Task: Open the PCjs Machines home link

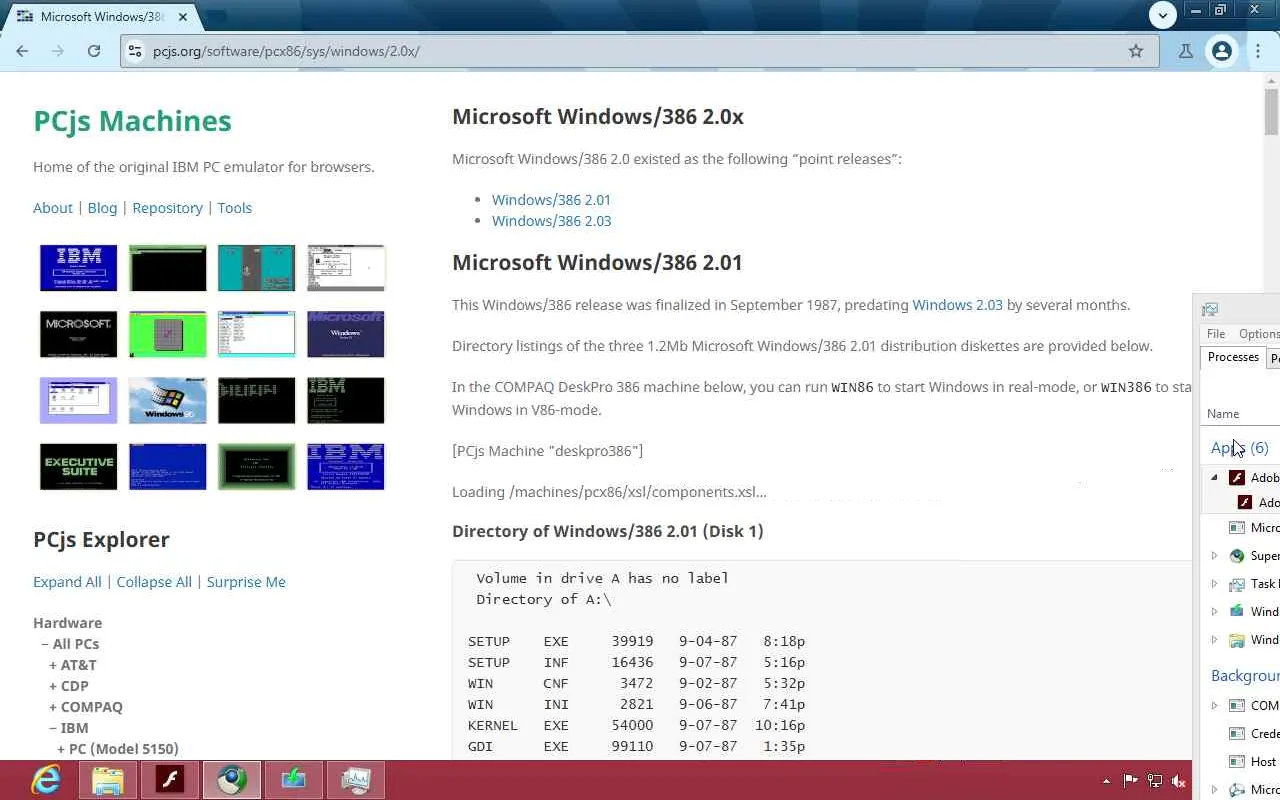Action: click(x=132, y=121)
